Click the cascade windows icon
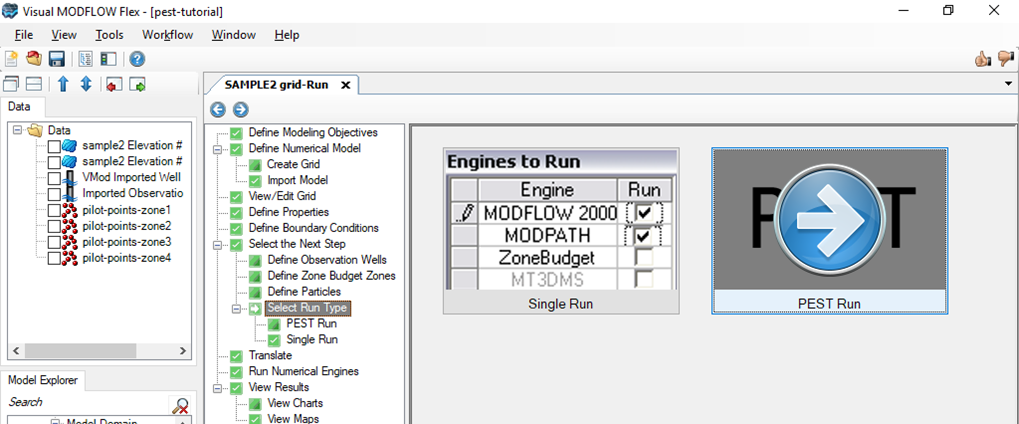Viewport: 1019px width, 424px height. (x=11, y=84)
